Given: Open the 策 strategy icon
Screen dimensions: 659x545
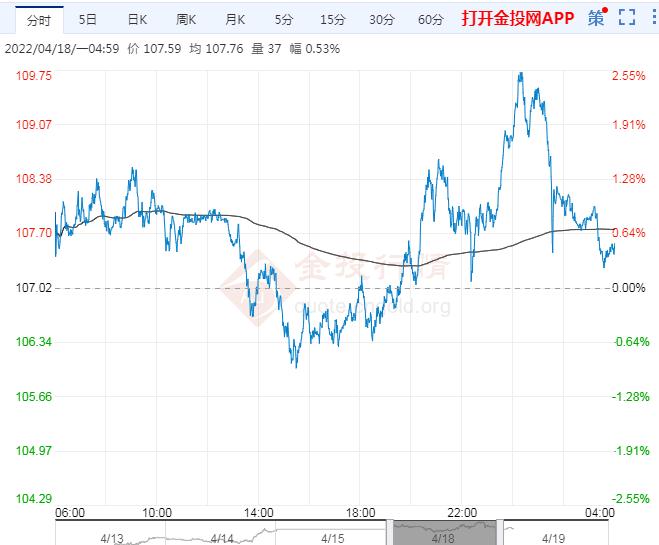Looking at the screenshot, I should click(597, 18).
